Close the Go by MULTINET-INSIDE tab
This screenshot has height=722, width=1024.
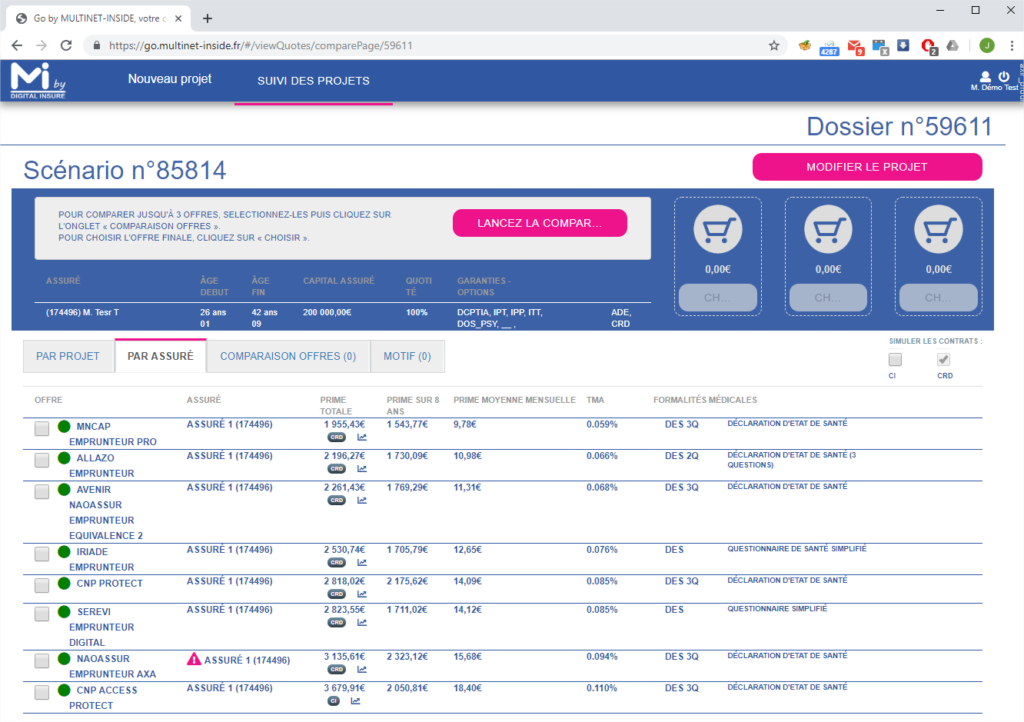point(178,18)
